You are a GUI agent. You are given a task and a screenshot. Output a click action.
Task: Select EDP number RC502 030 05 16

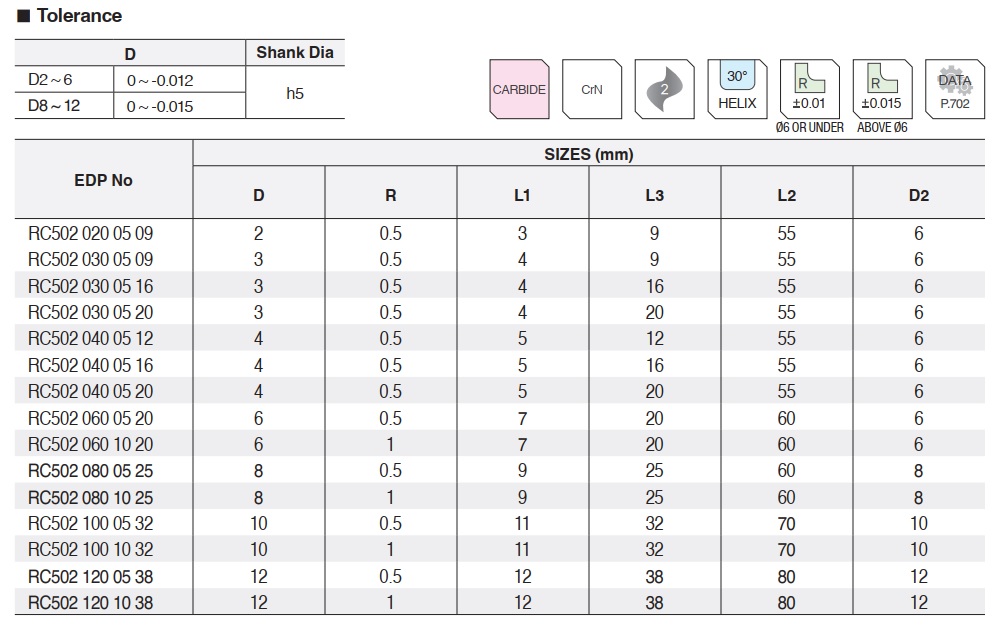tap(91, 286)
